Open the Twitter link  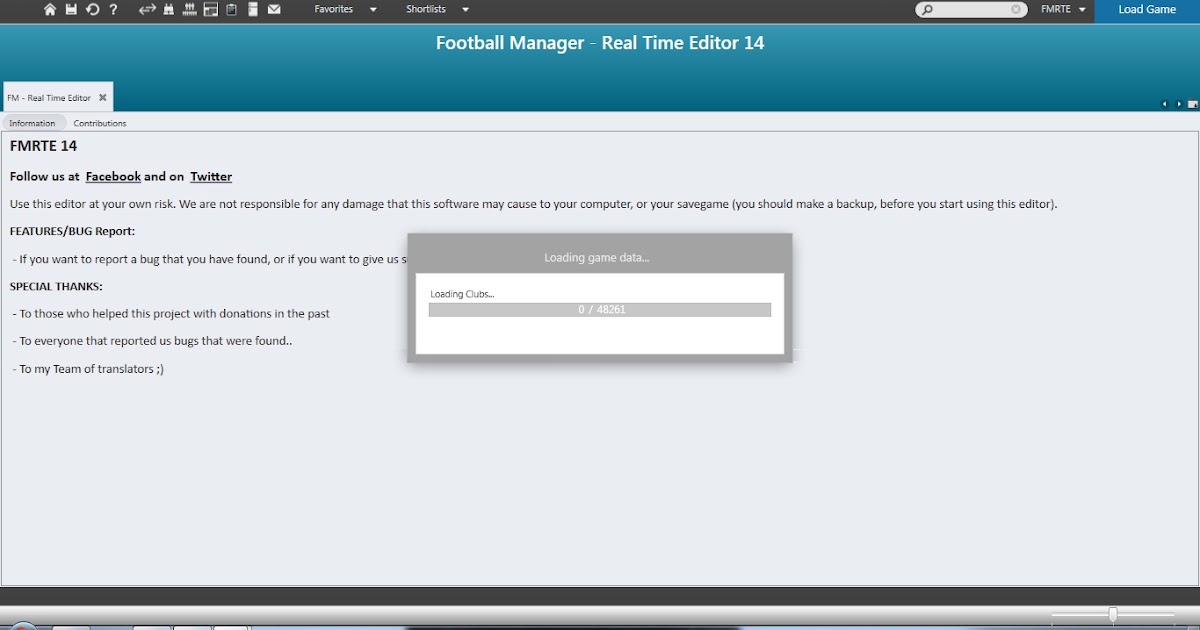coord(211,176)
